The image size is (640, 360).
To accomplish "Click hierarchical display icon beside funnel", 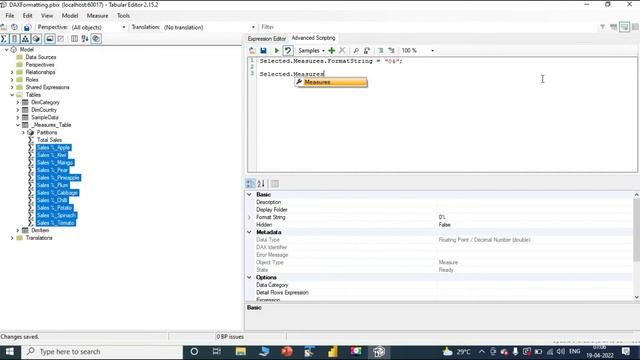I will pos(613,27).
